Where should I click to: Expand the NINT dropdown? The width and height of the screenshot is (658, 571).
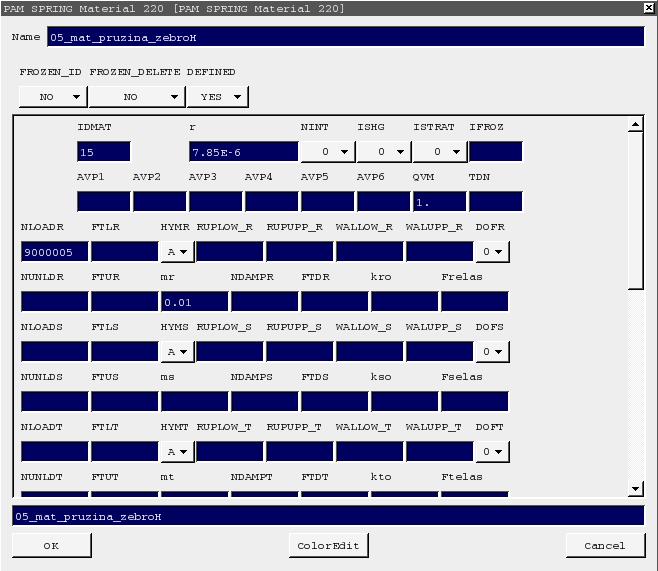(328, 151)
